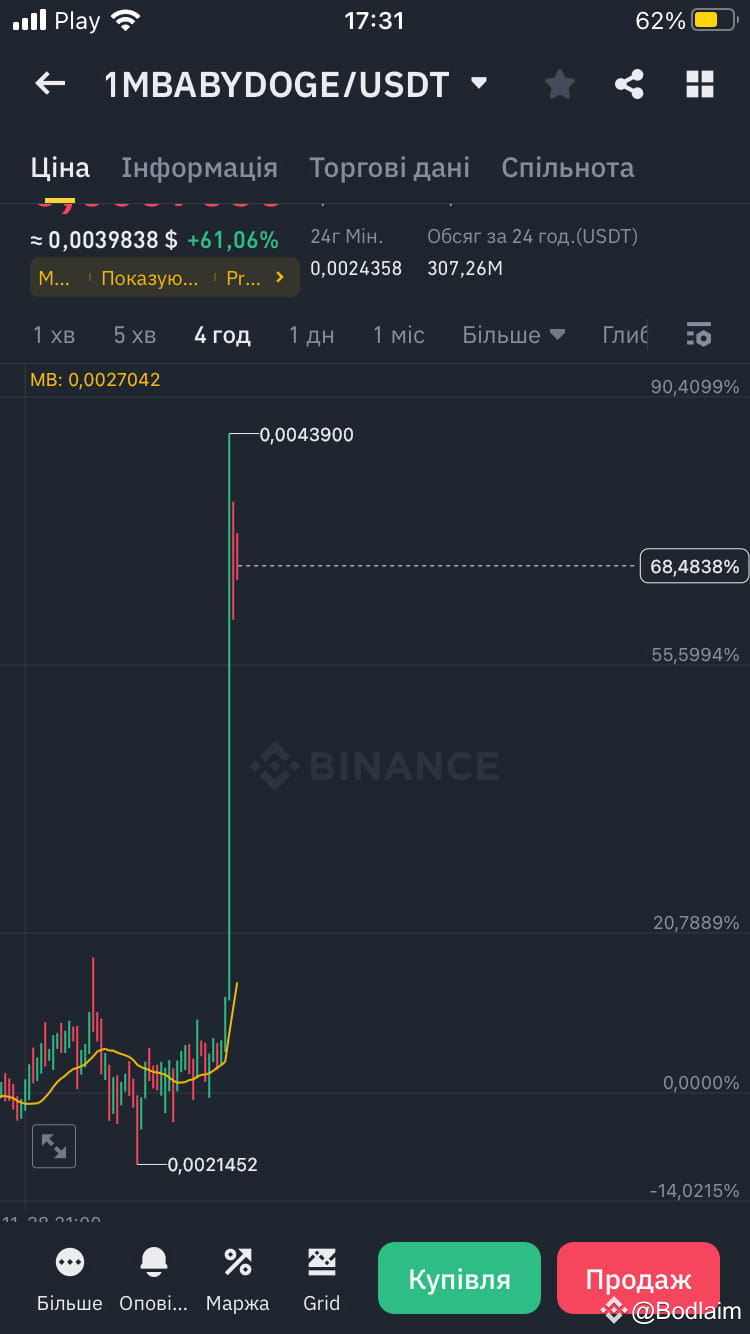Select the 1 дн timeframe
750x1334 pixels.
[312, 335]
